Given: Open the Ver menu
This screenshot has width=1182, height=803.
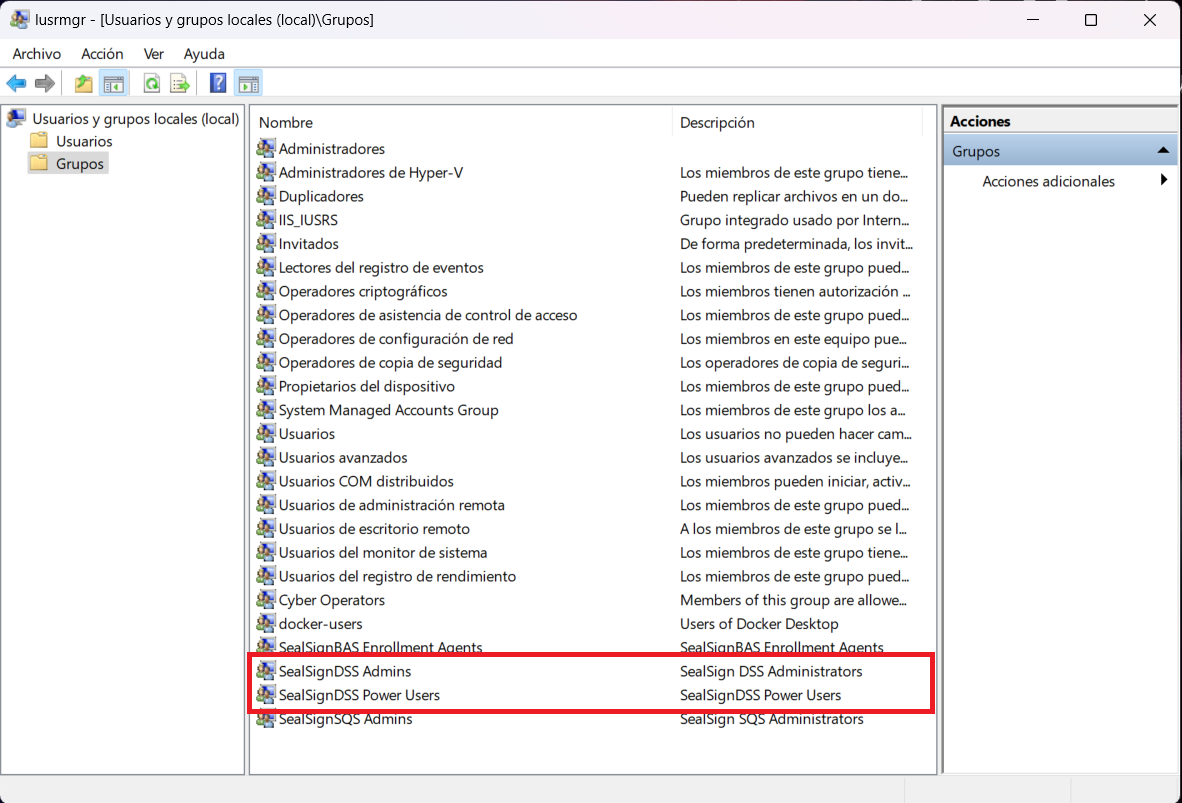Looking at the screenshot, I should (x=153, y=54).
